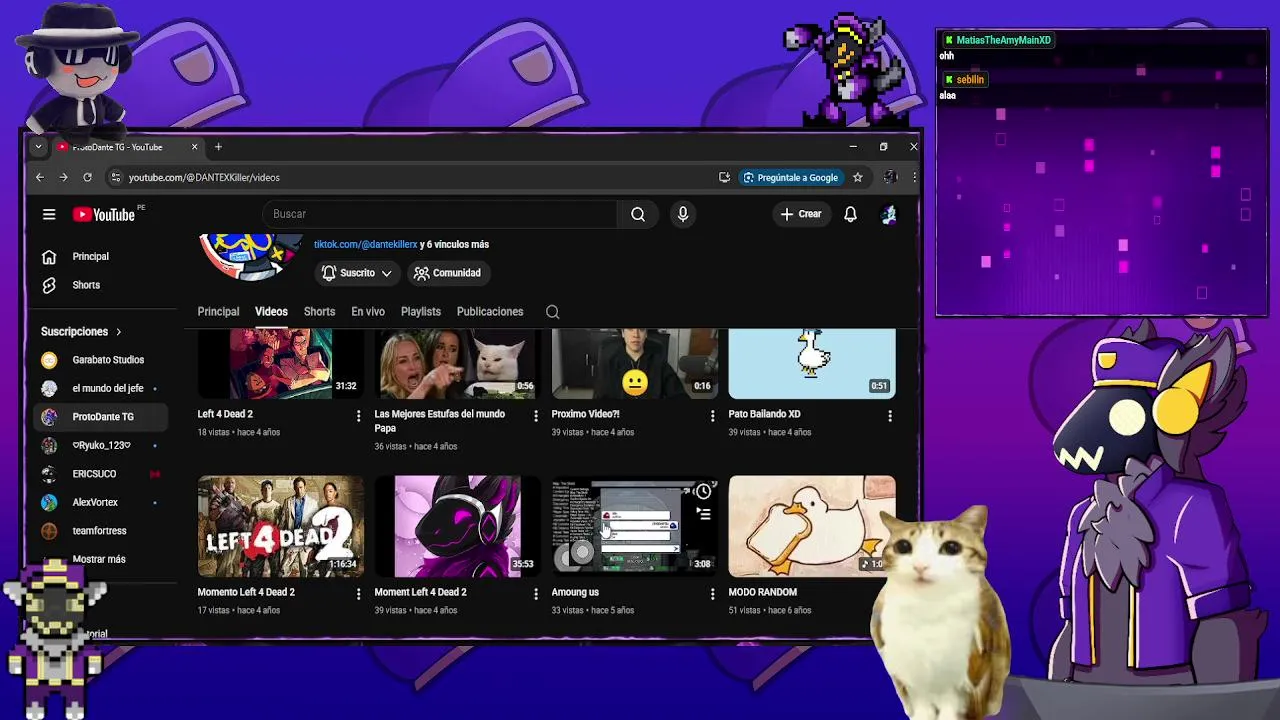Open options for Moment Left 4 Dead 2

point(535,594)
